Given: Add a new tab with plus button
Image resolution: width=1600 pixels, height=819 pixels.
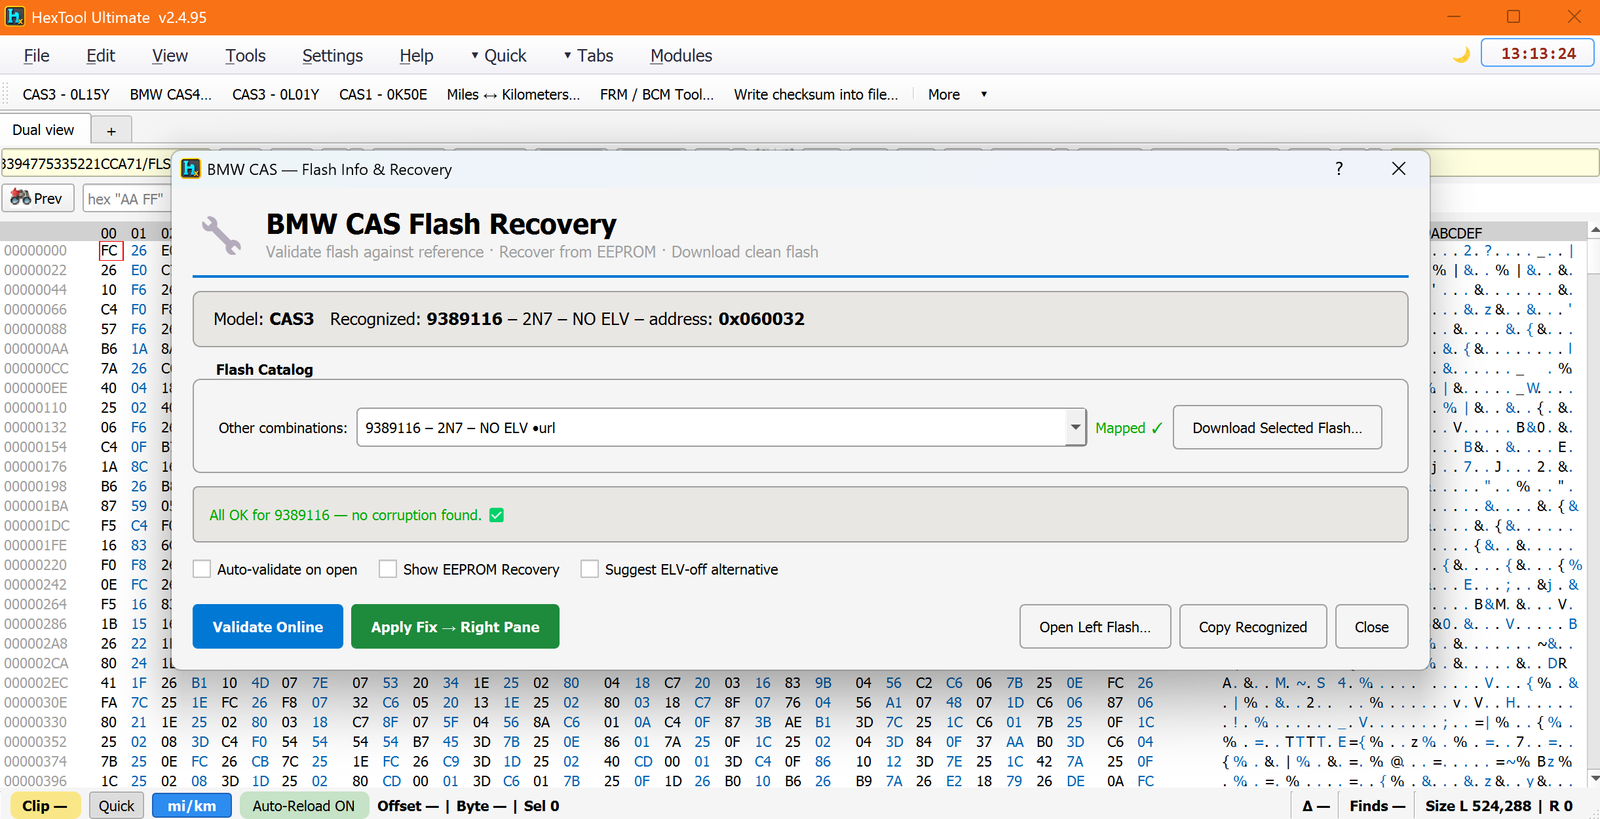Looking at the screenshot, I should (111, 131).
